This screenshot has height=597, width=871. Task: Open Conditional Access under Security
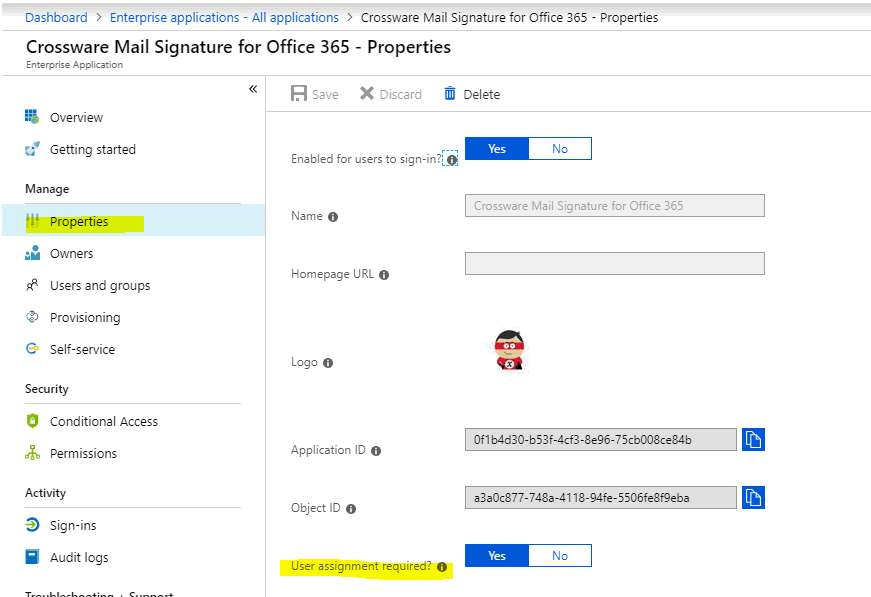point(133,422)
